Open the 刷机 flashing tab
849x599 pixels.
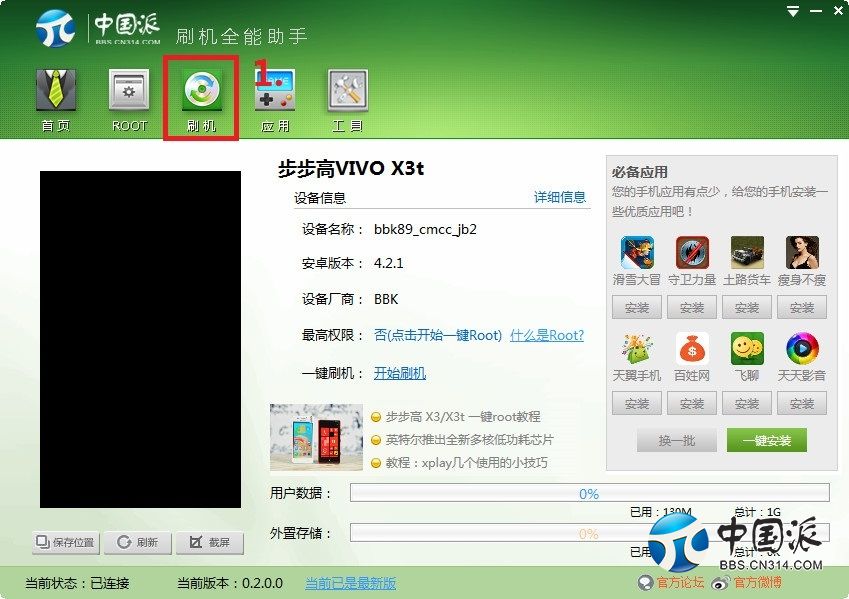click(201, 101)
